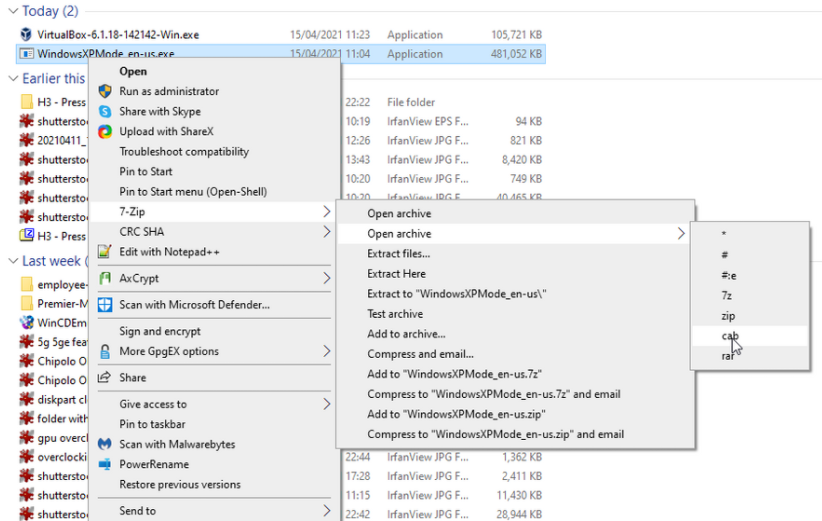
Task: Click the Malwarebytes icon in context menu
Action: (x=105, y=444)
